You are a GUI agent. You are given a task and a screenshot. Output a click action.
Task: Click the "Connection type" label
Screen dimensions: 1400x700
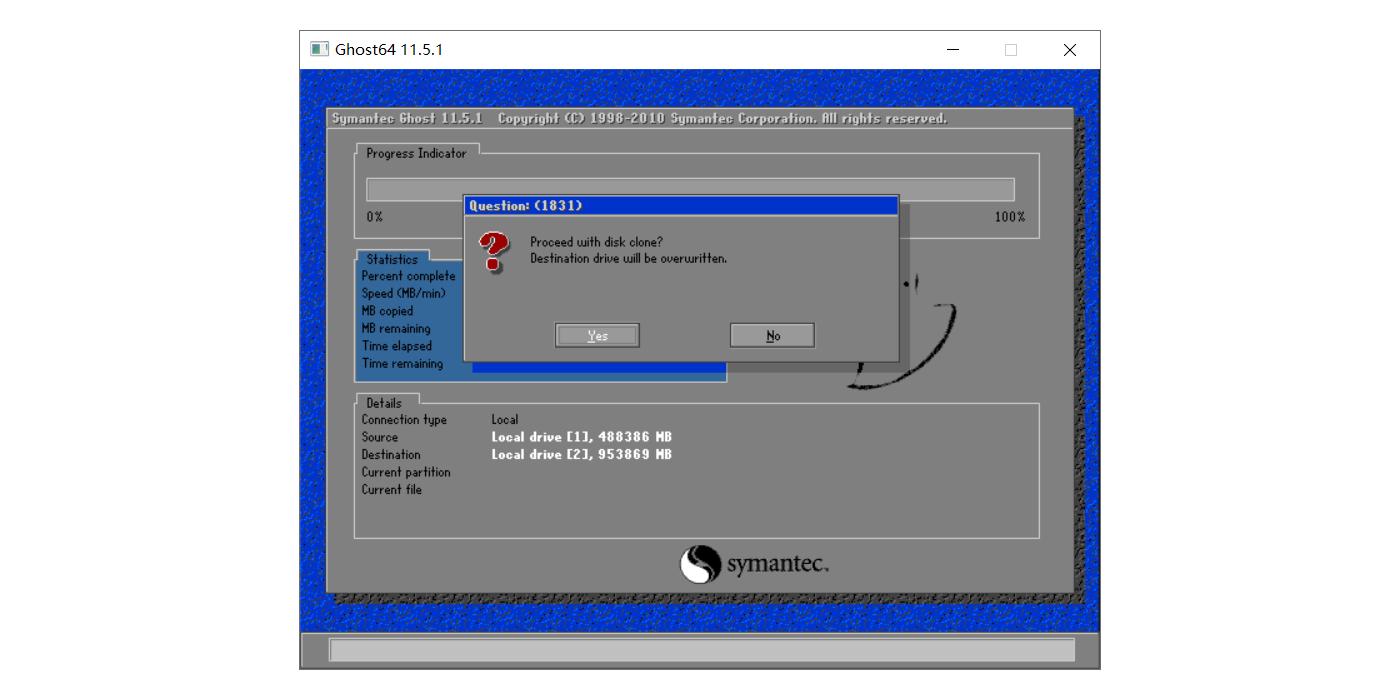click(404, 420)
